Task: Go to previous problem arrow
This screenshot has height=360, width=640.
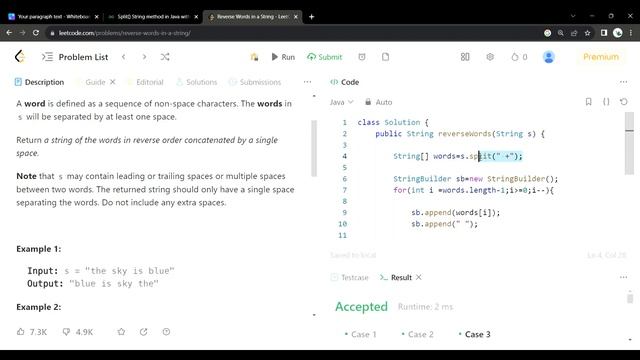Action: pyautogui.click(x=124, y=57)
